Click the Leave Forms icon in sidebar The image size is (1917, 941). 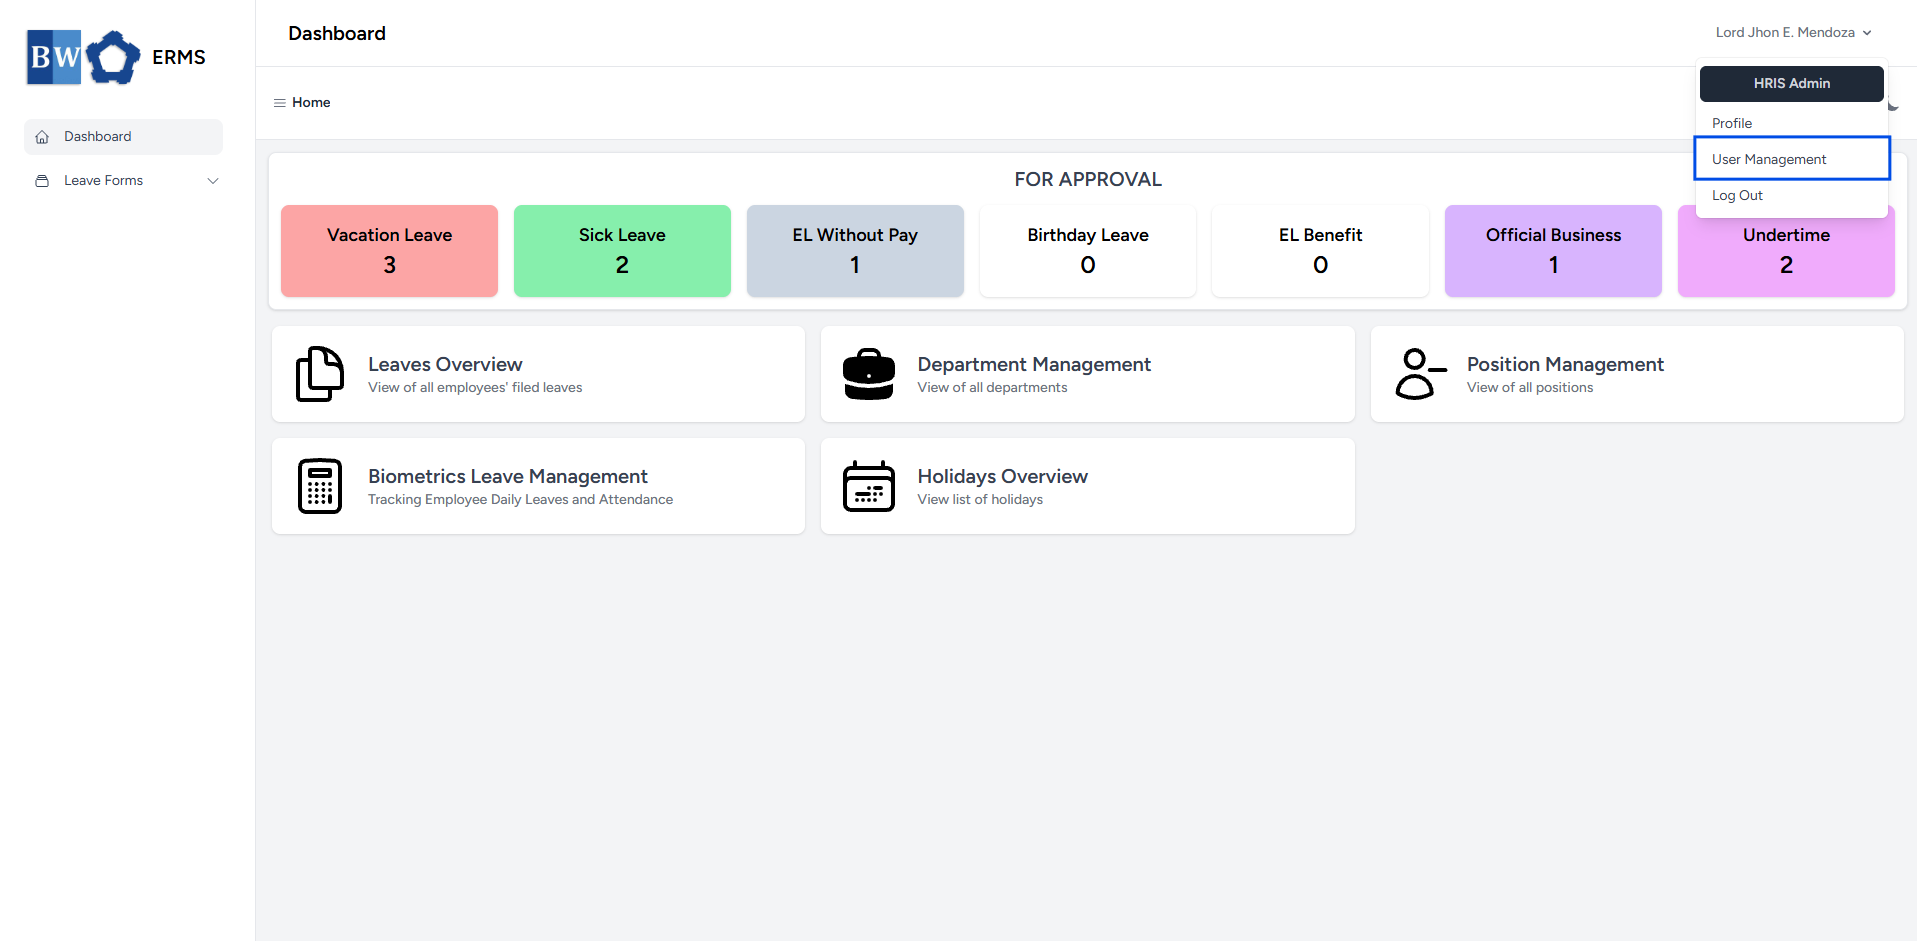pos(42,180)
